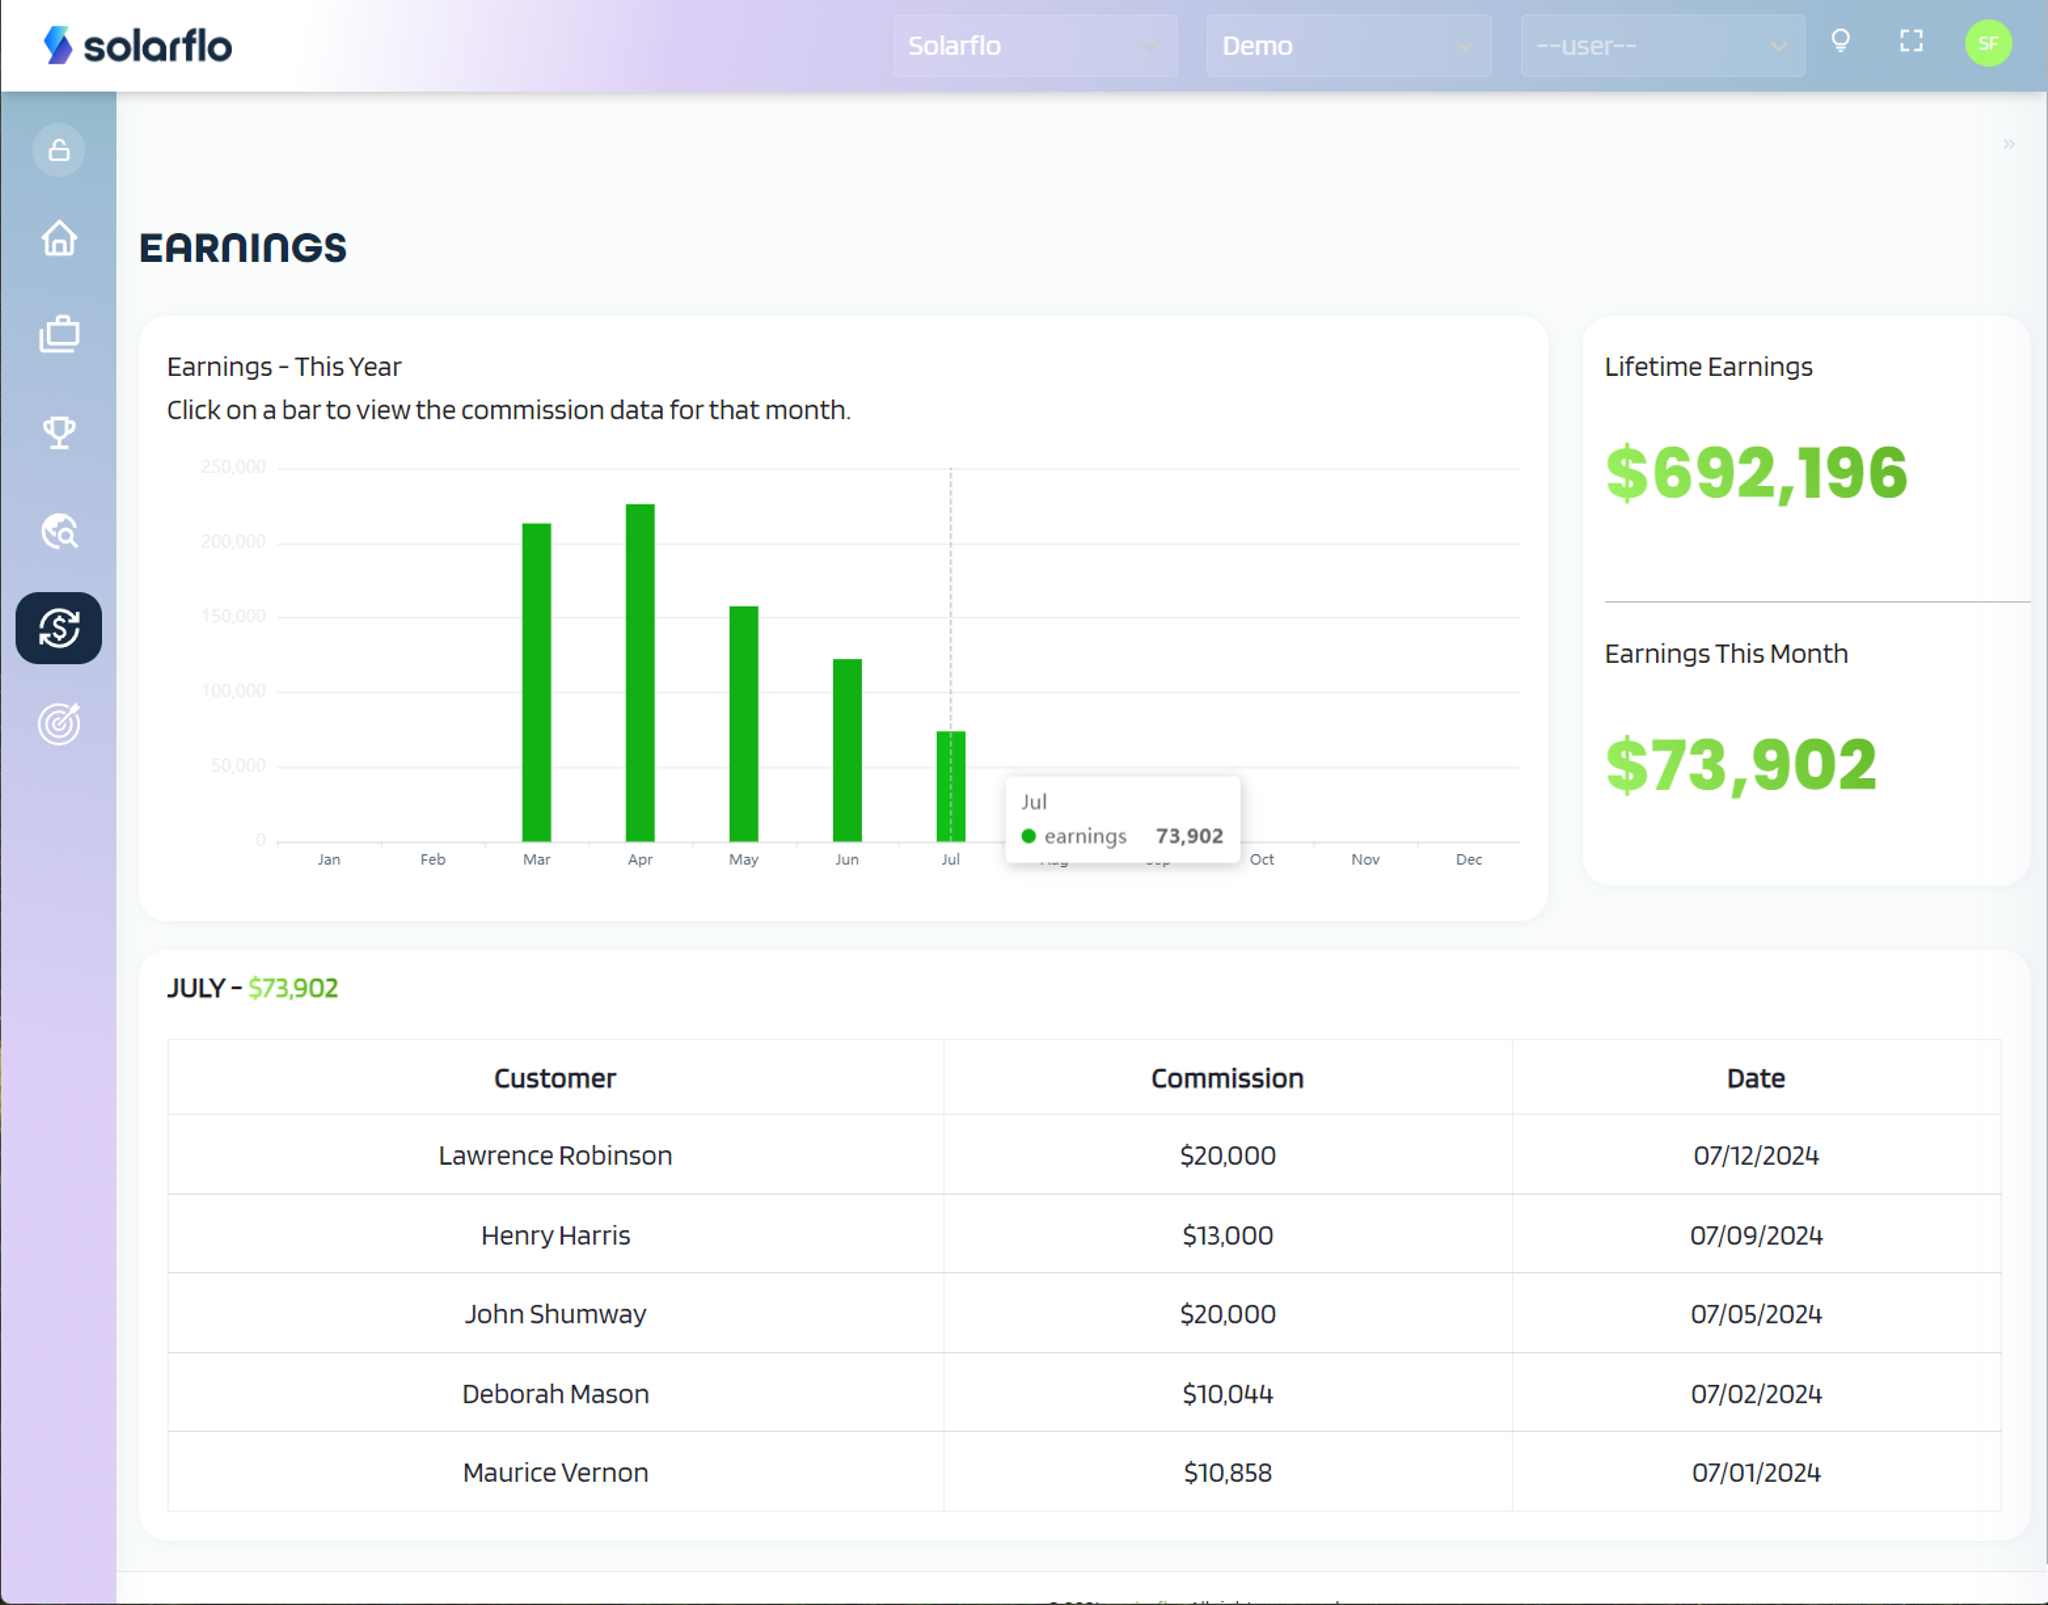Click the July earnings bar

tap(951, 786)
